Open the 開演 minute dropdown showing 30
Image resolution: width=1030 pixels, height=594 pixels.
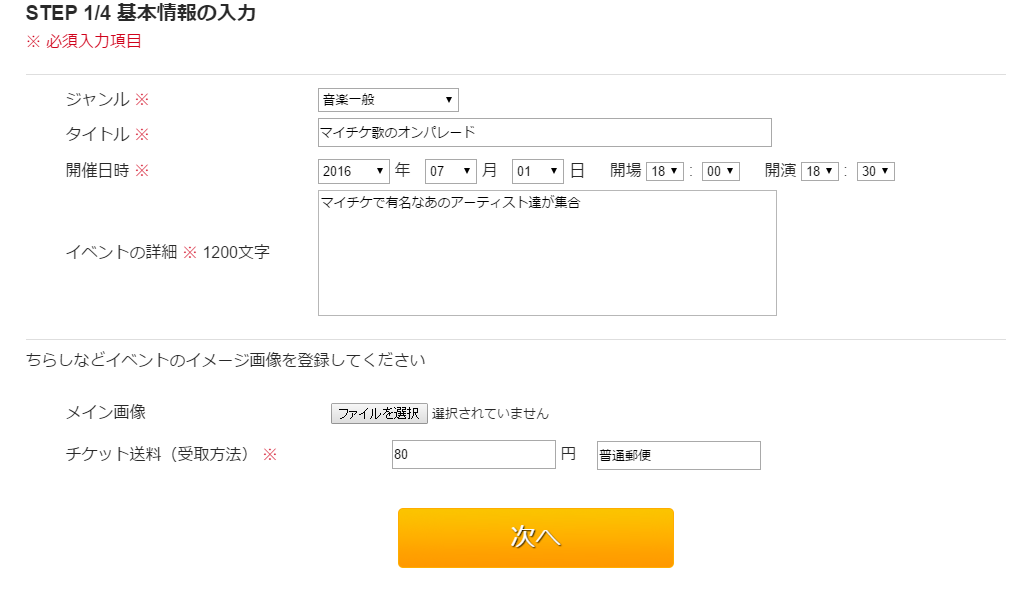coord(876,171)
